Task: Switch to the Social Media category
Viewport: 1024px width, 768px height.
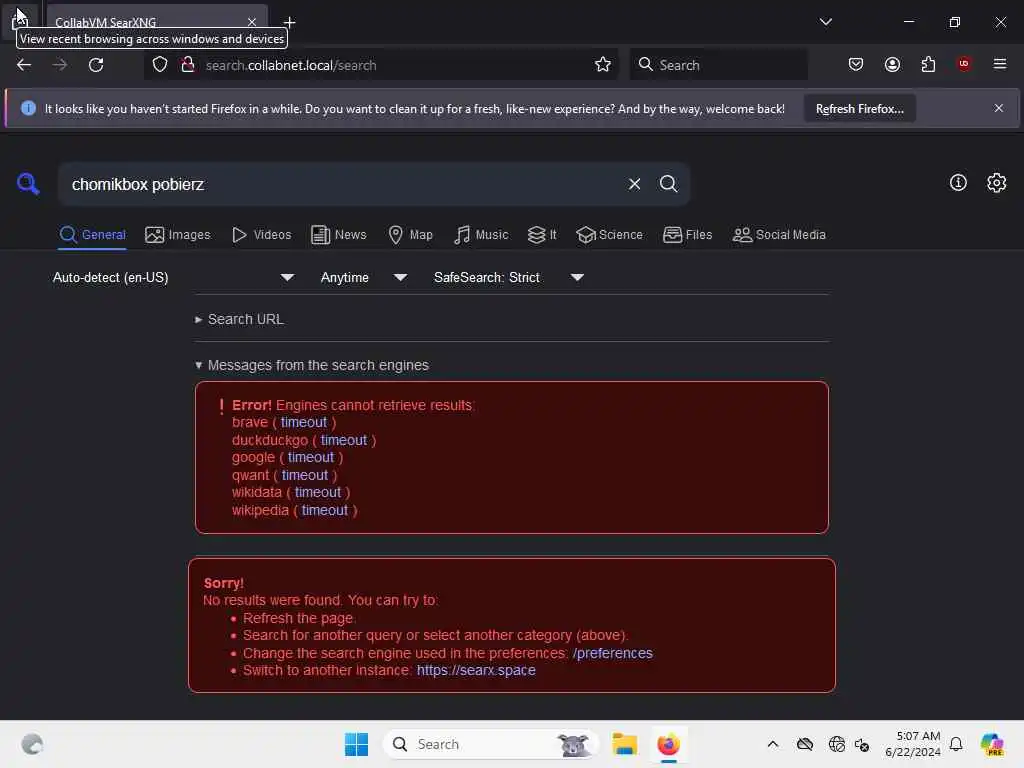Action: (x=779, y=234)
